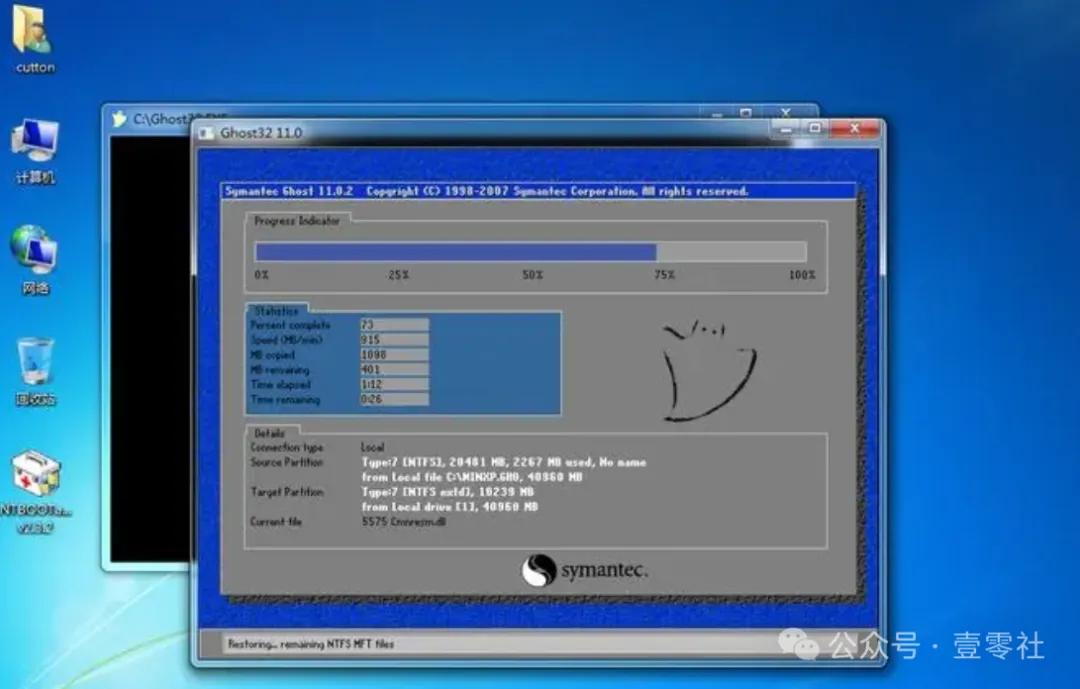This screenshot has height=689, width=1080.
Task: Click the MB remaining value 401
Action: point(394,369)
